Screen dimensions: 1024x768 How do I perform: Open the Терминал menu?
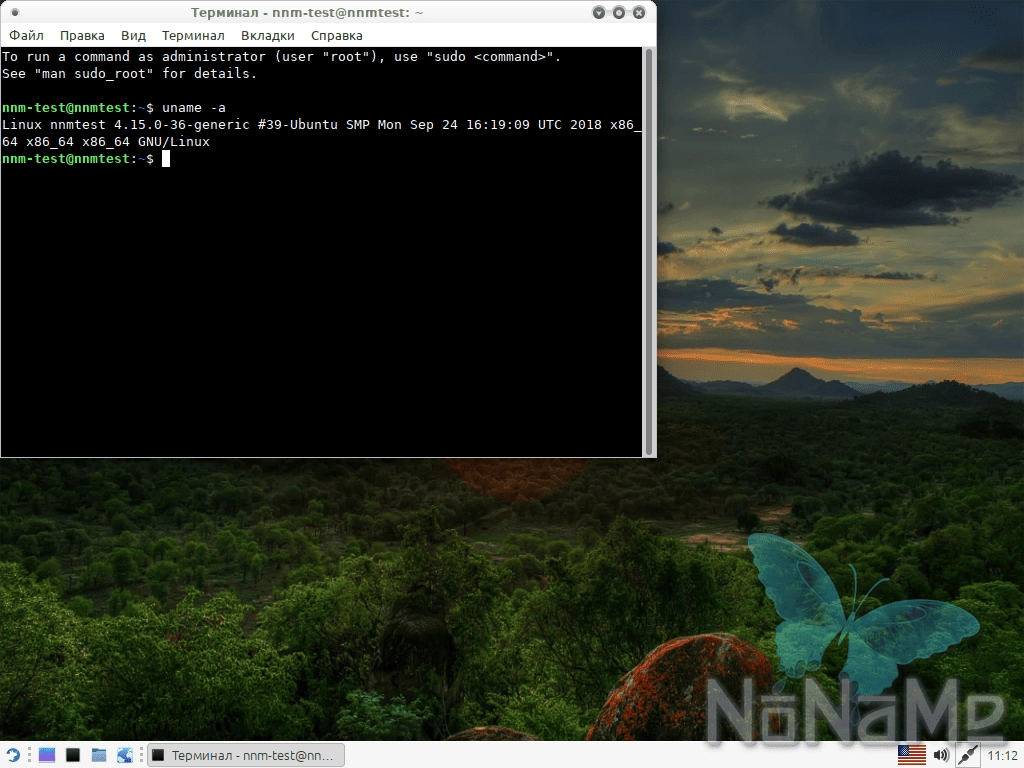click(193, 35)
